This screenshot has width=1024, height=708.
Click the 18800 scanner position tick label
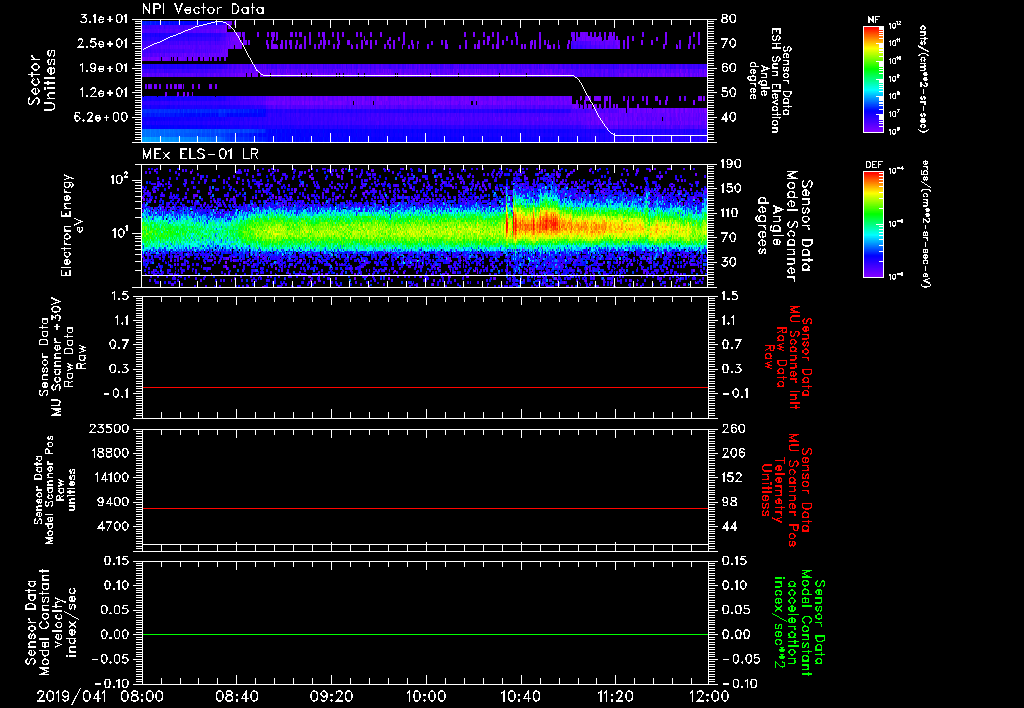tap(109, 453)
